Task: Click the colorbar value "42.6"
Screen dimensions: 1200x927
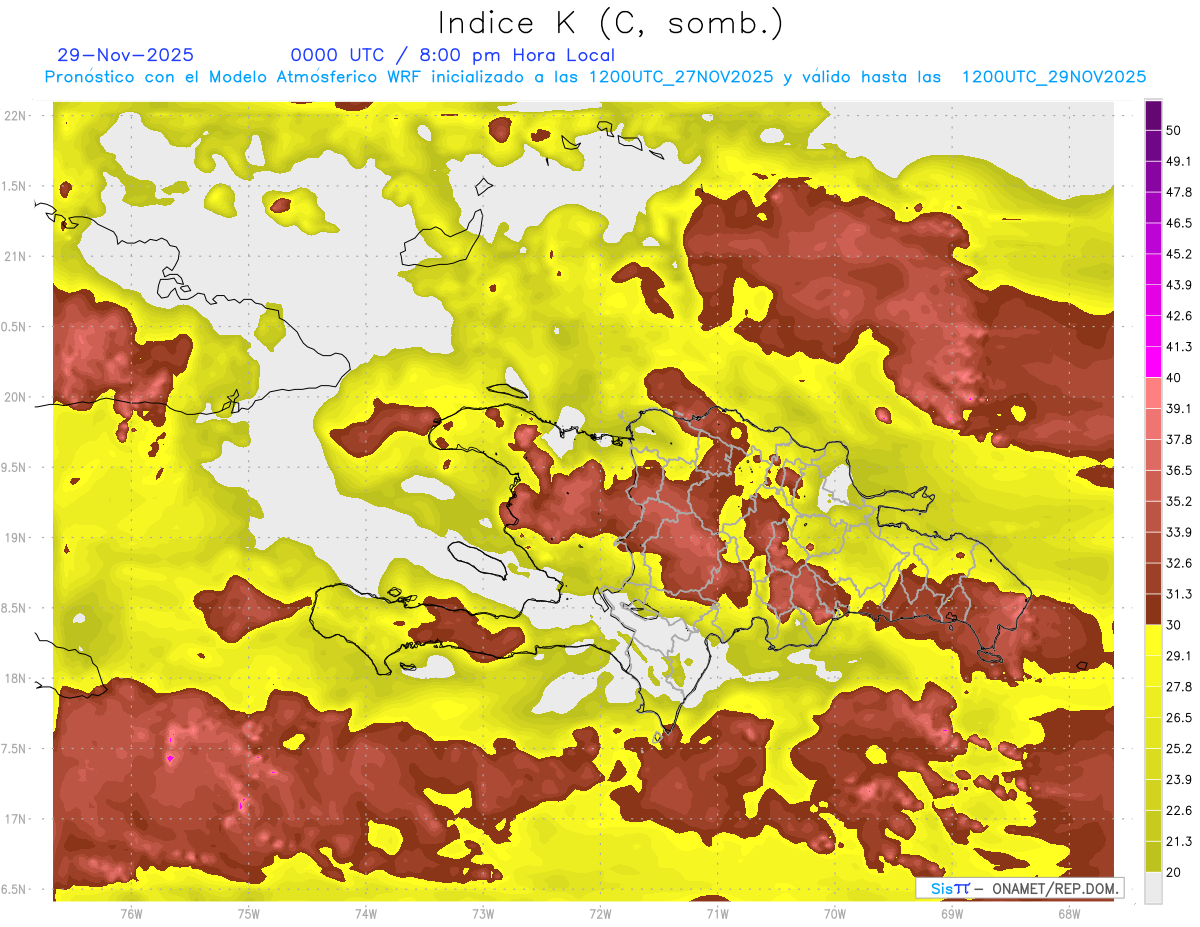Action: tap(1179, 316)
